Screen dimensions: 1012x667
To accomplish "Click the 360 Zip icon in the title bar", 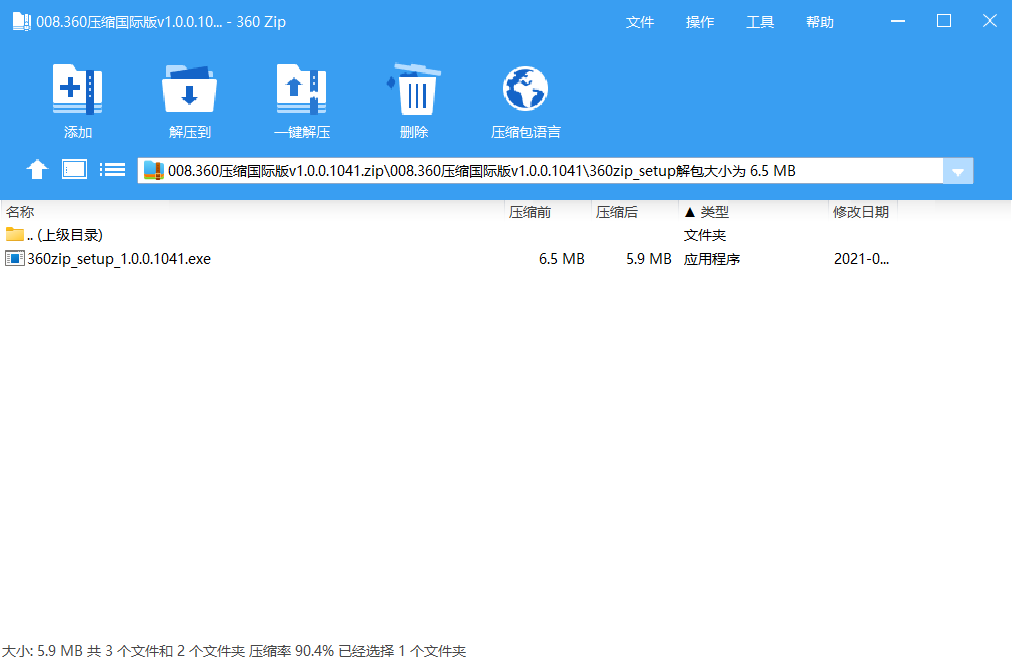I will tap(20, 20).
